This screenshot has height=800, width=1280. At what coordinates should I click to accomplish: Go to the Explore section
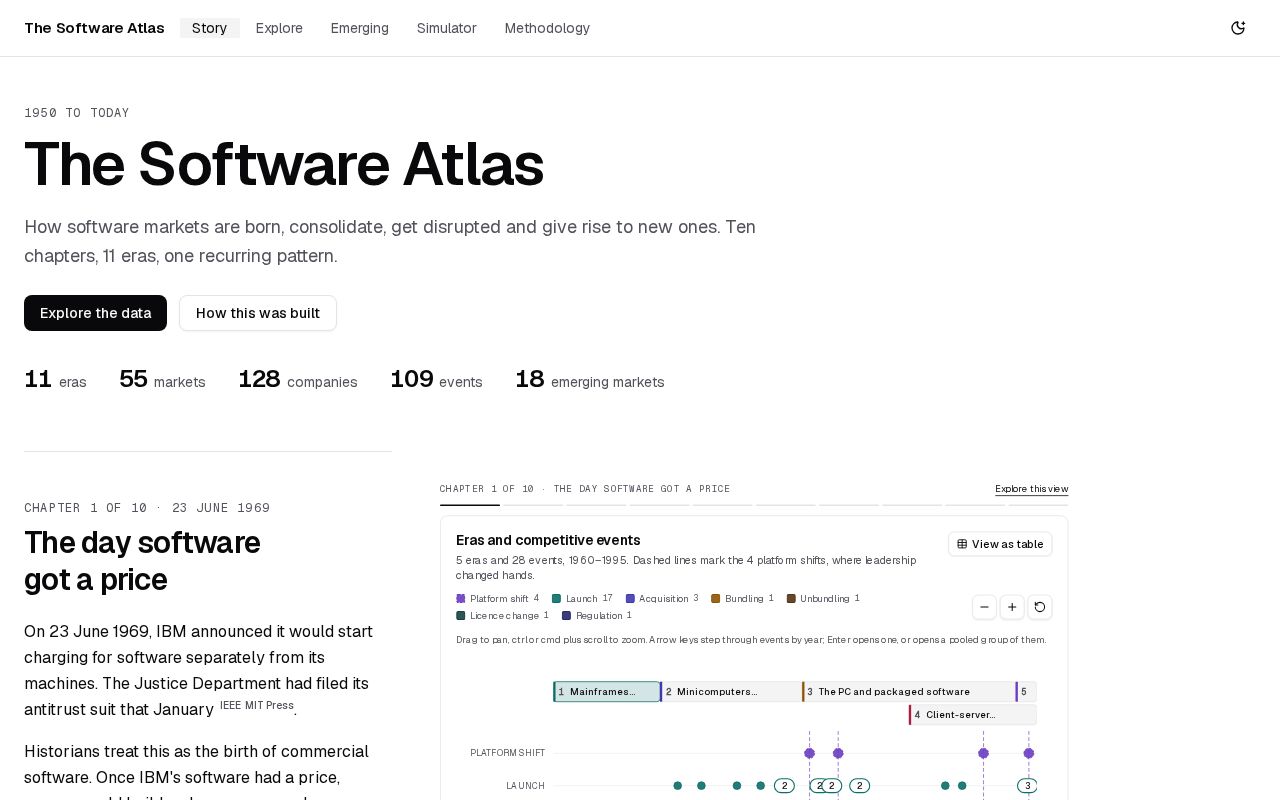coord(279,28)
